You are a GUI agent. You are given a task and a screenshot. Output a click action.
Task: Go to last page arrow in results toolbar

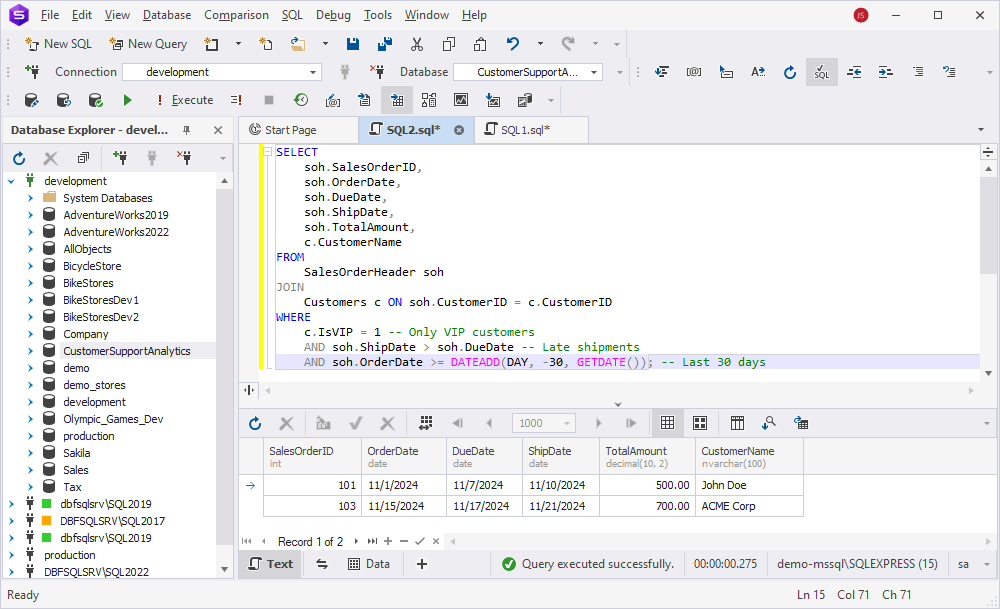[631, 423]
